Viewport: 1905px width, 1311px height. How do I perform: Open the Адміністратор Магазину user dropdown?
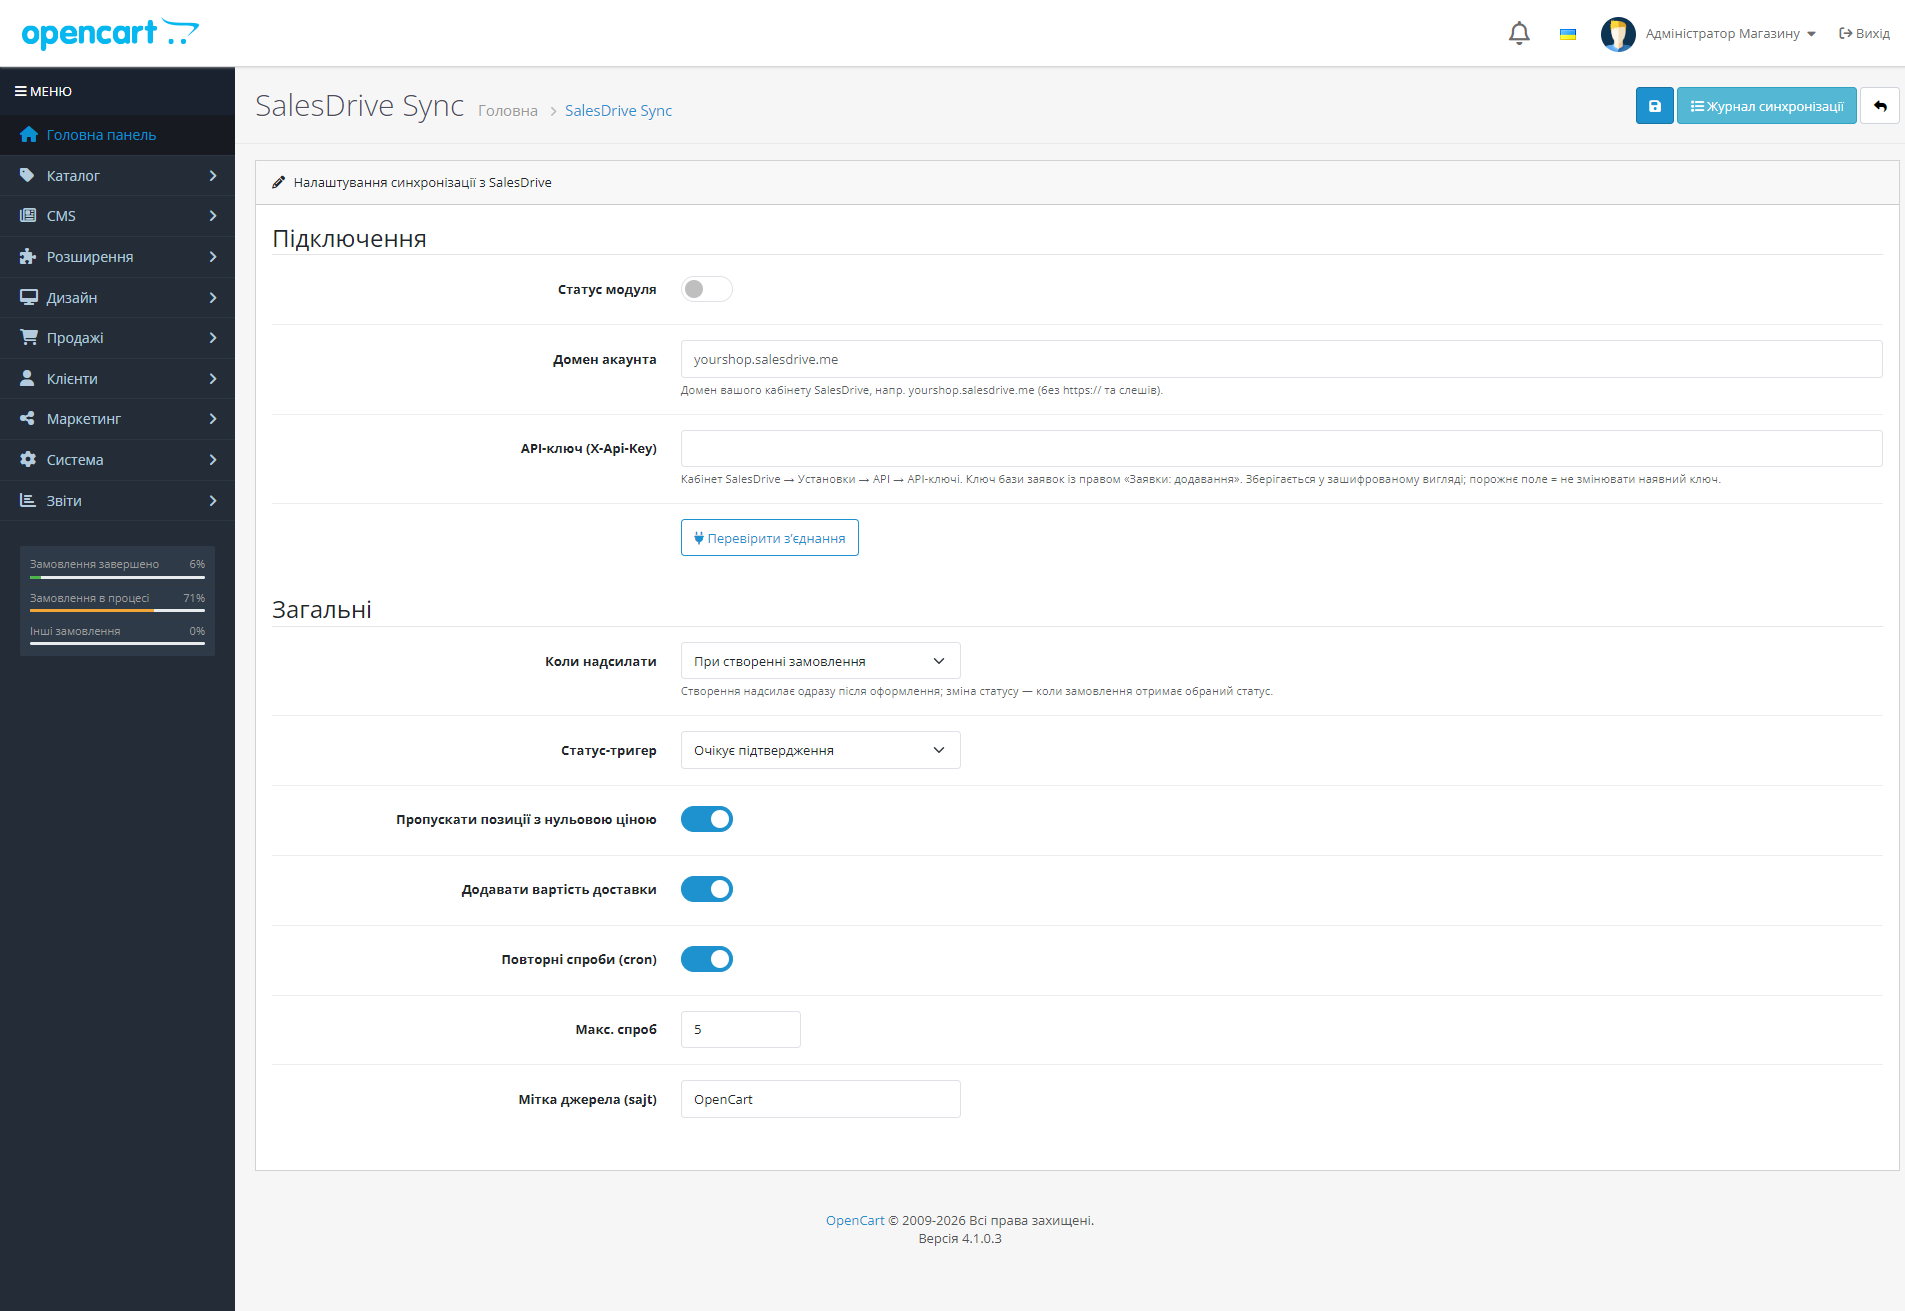1731,34
